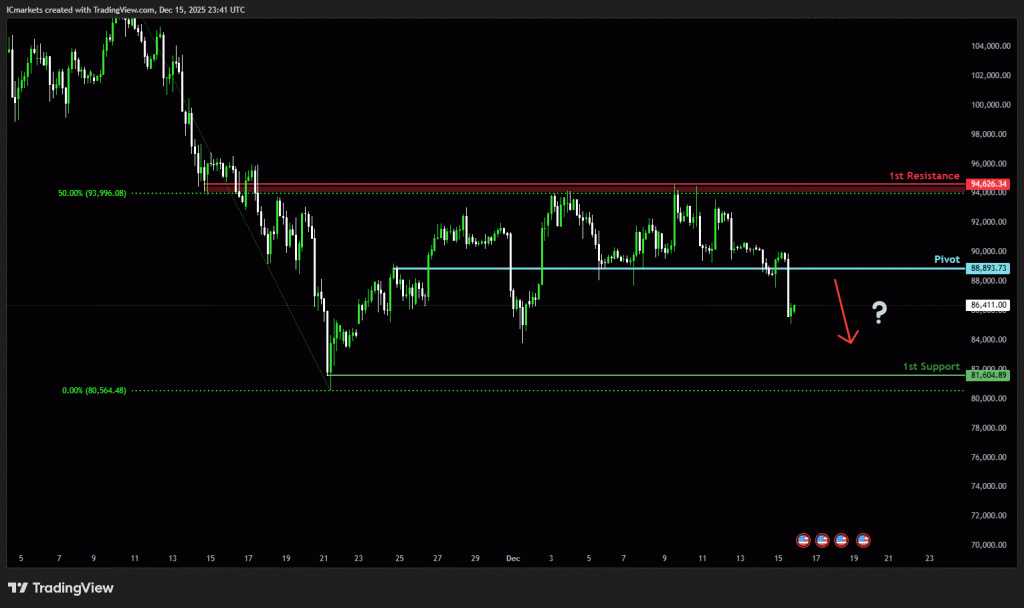Screen dimensions: 1024x608
Task: Click the third US flag economic event icon
Action: pos(841,540)
